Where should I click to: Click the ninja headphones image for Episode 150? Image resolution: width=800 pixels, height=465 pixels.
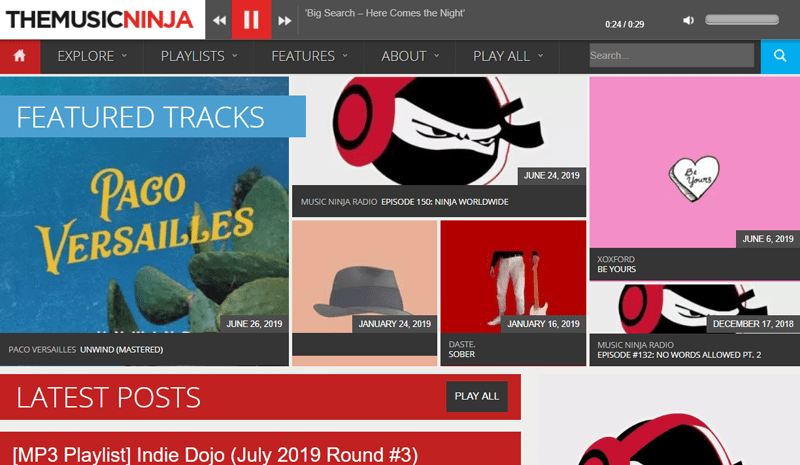point(439,131)
